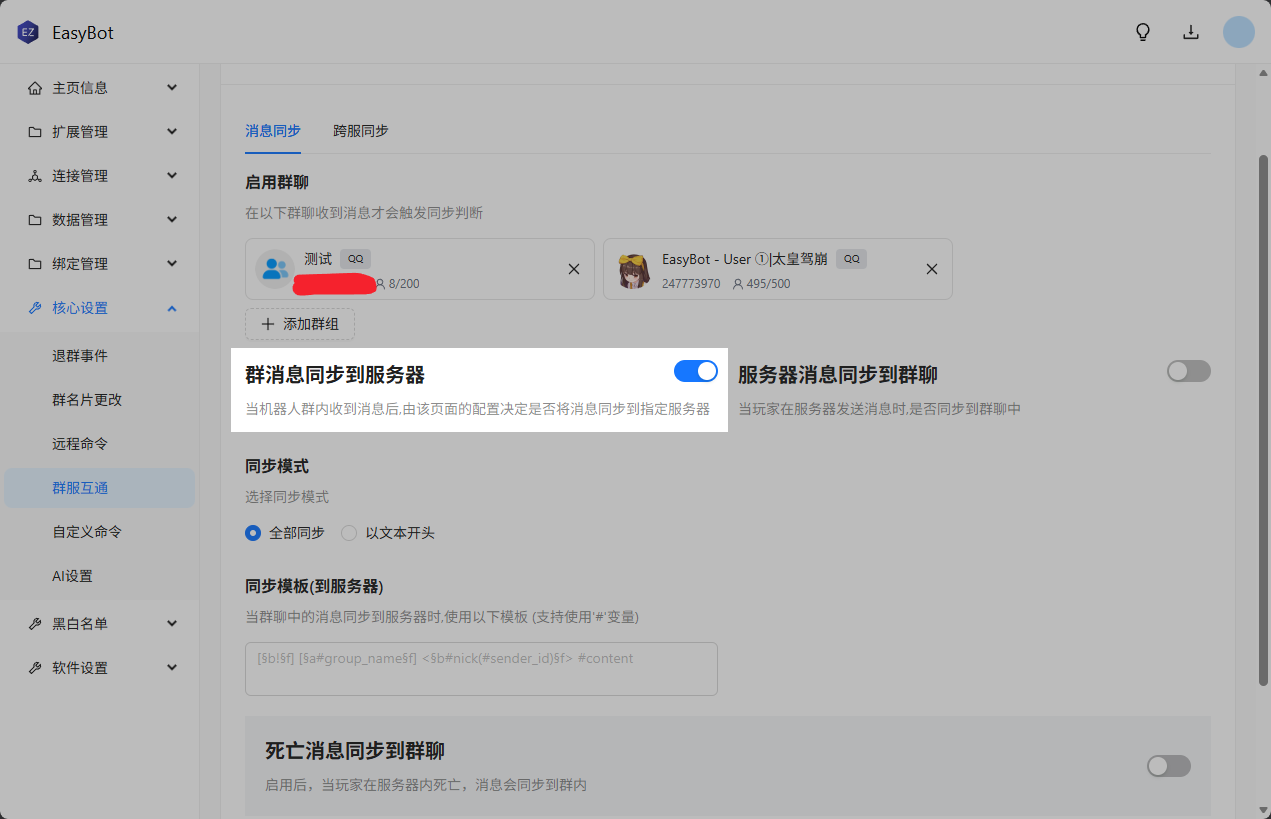Enable 服务器消息同步到群聊 toggle
Screen dimensions: 1271x819
click(1189, 371)
